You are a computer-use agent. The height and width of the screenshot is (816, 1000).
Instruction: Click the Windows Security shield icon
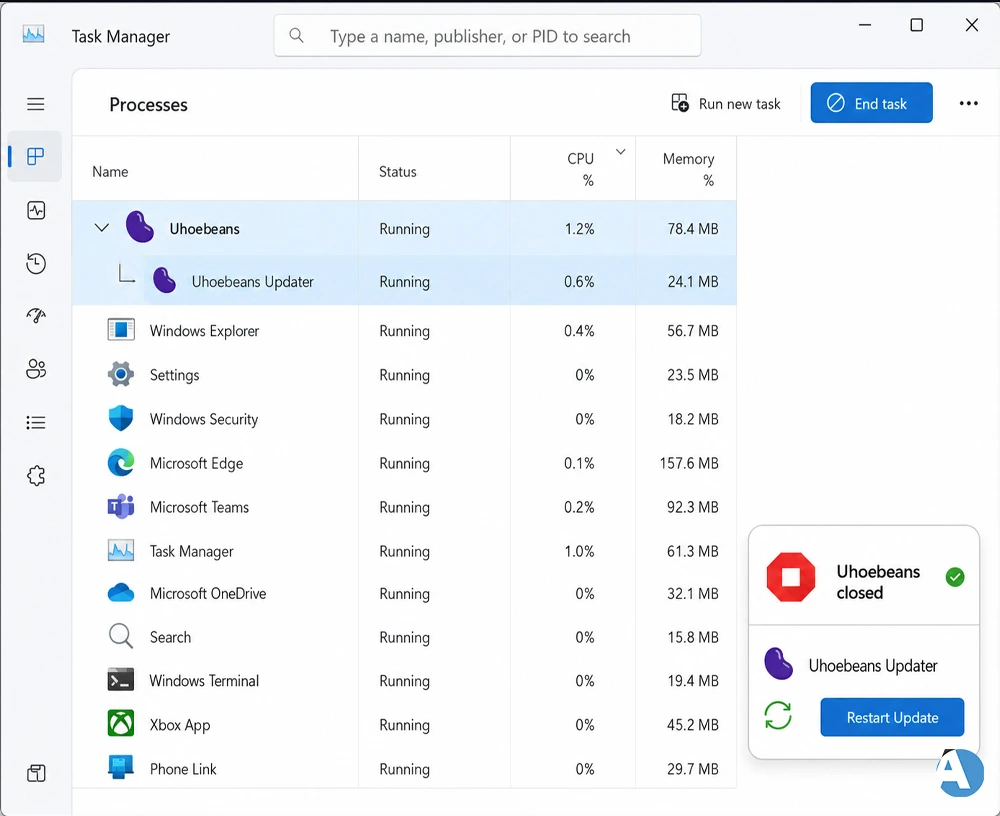coord(121,419)
